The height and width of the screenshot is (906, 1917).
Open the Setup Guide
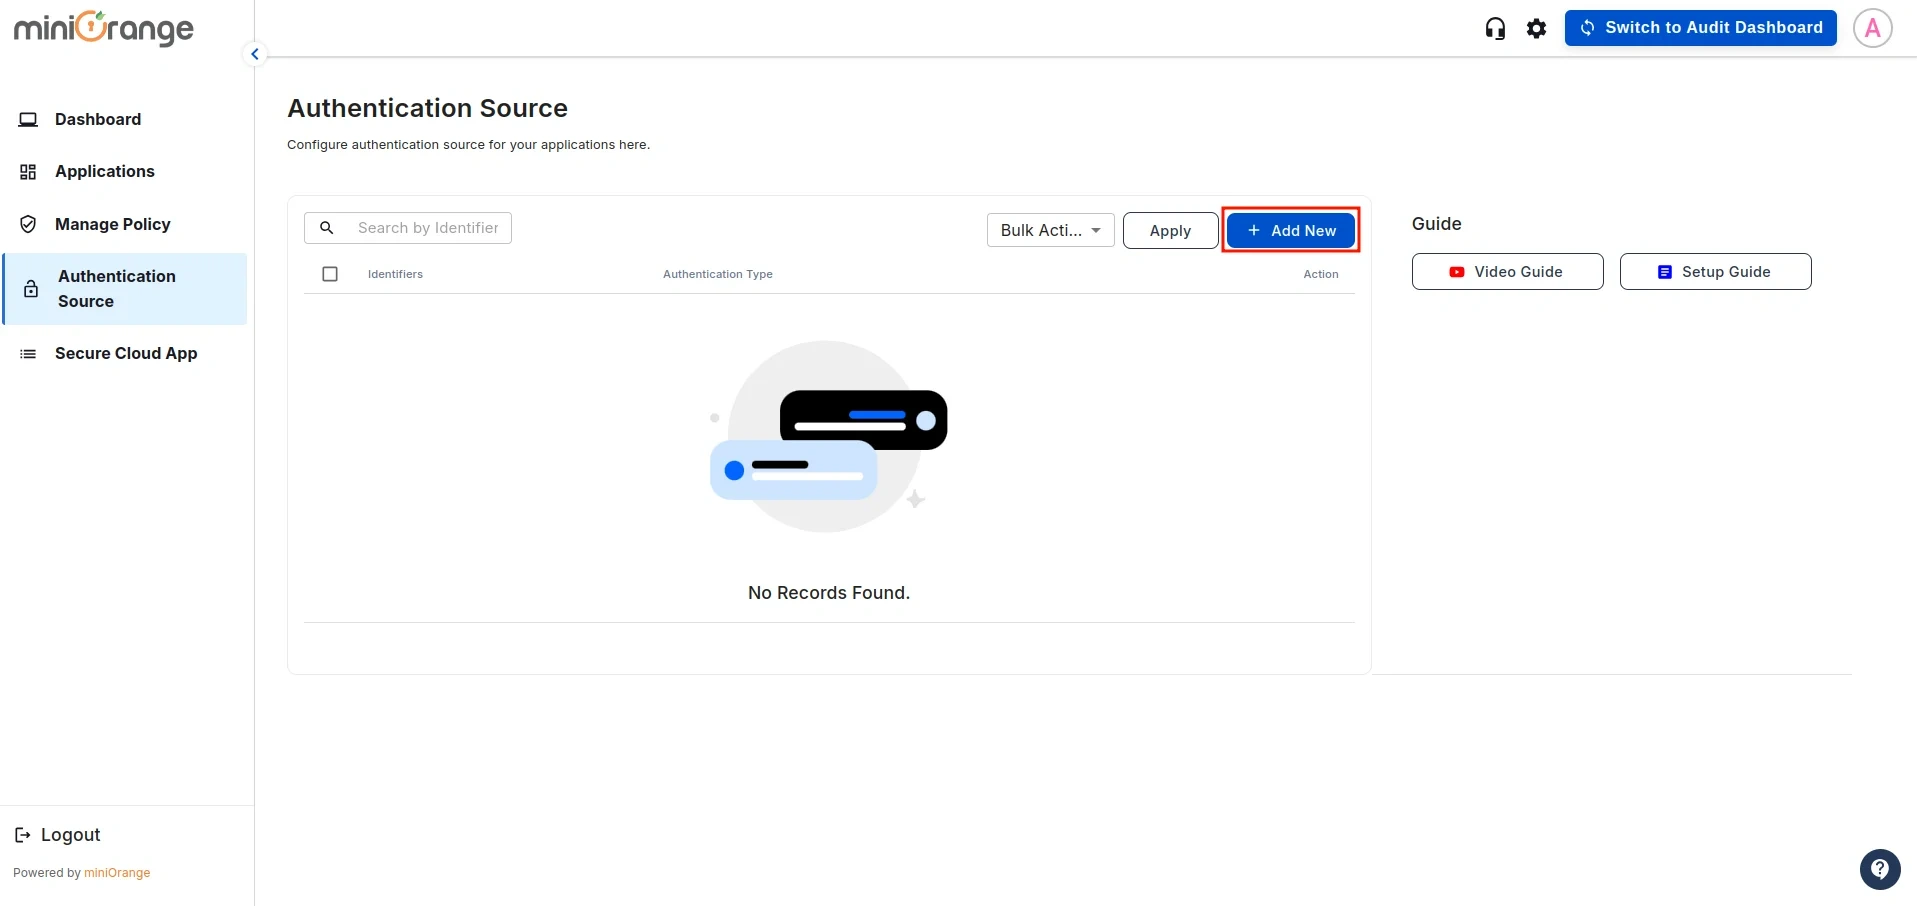(x=1715, y=271)
